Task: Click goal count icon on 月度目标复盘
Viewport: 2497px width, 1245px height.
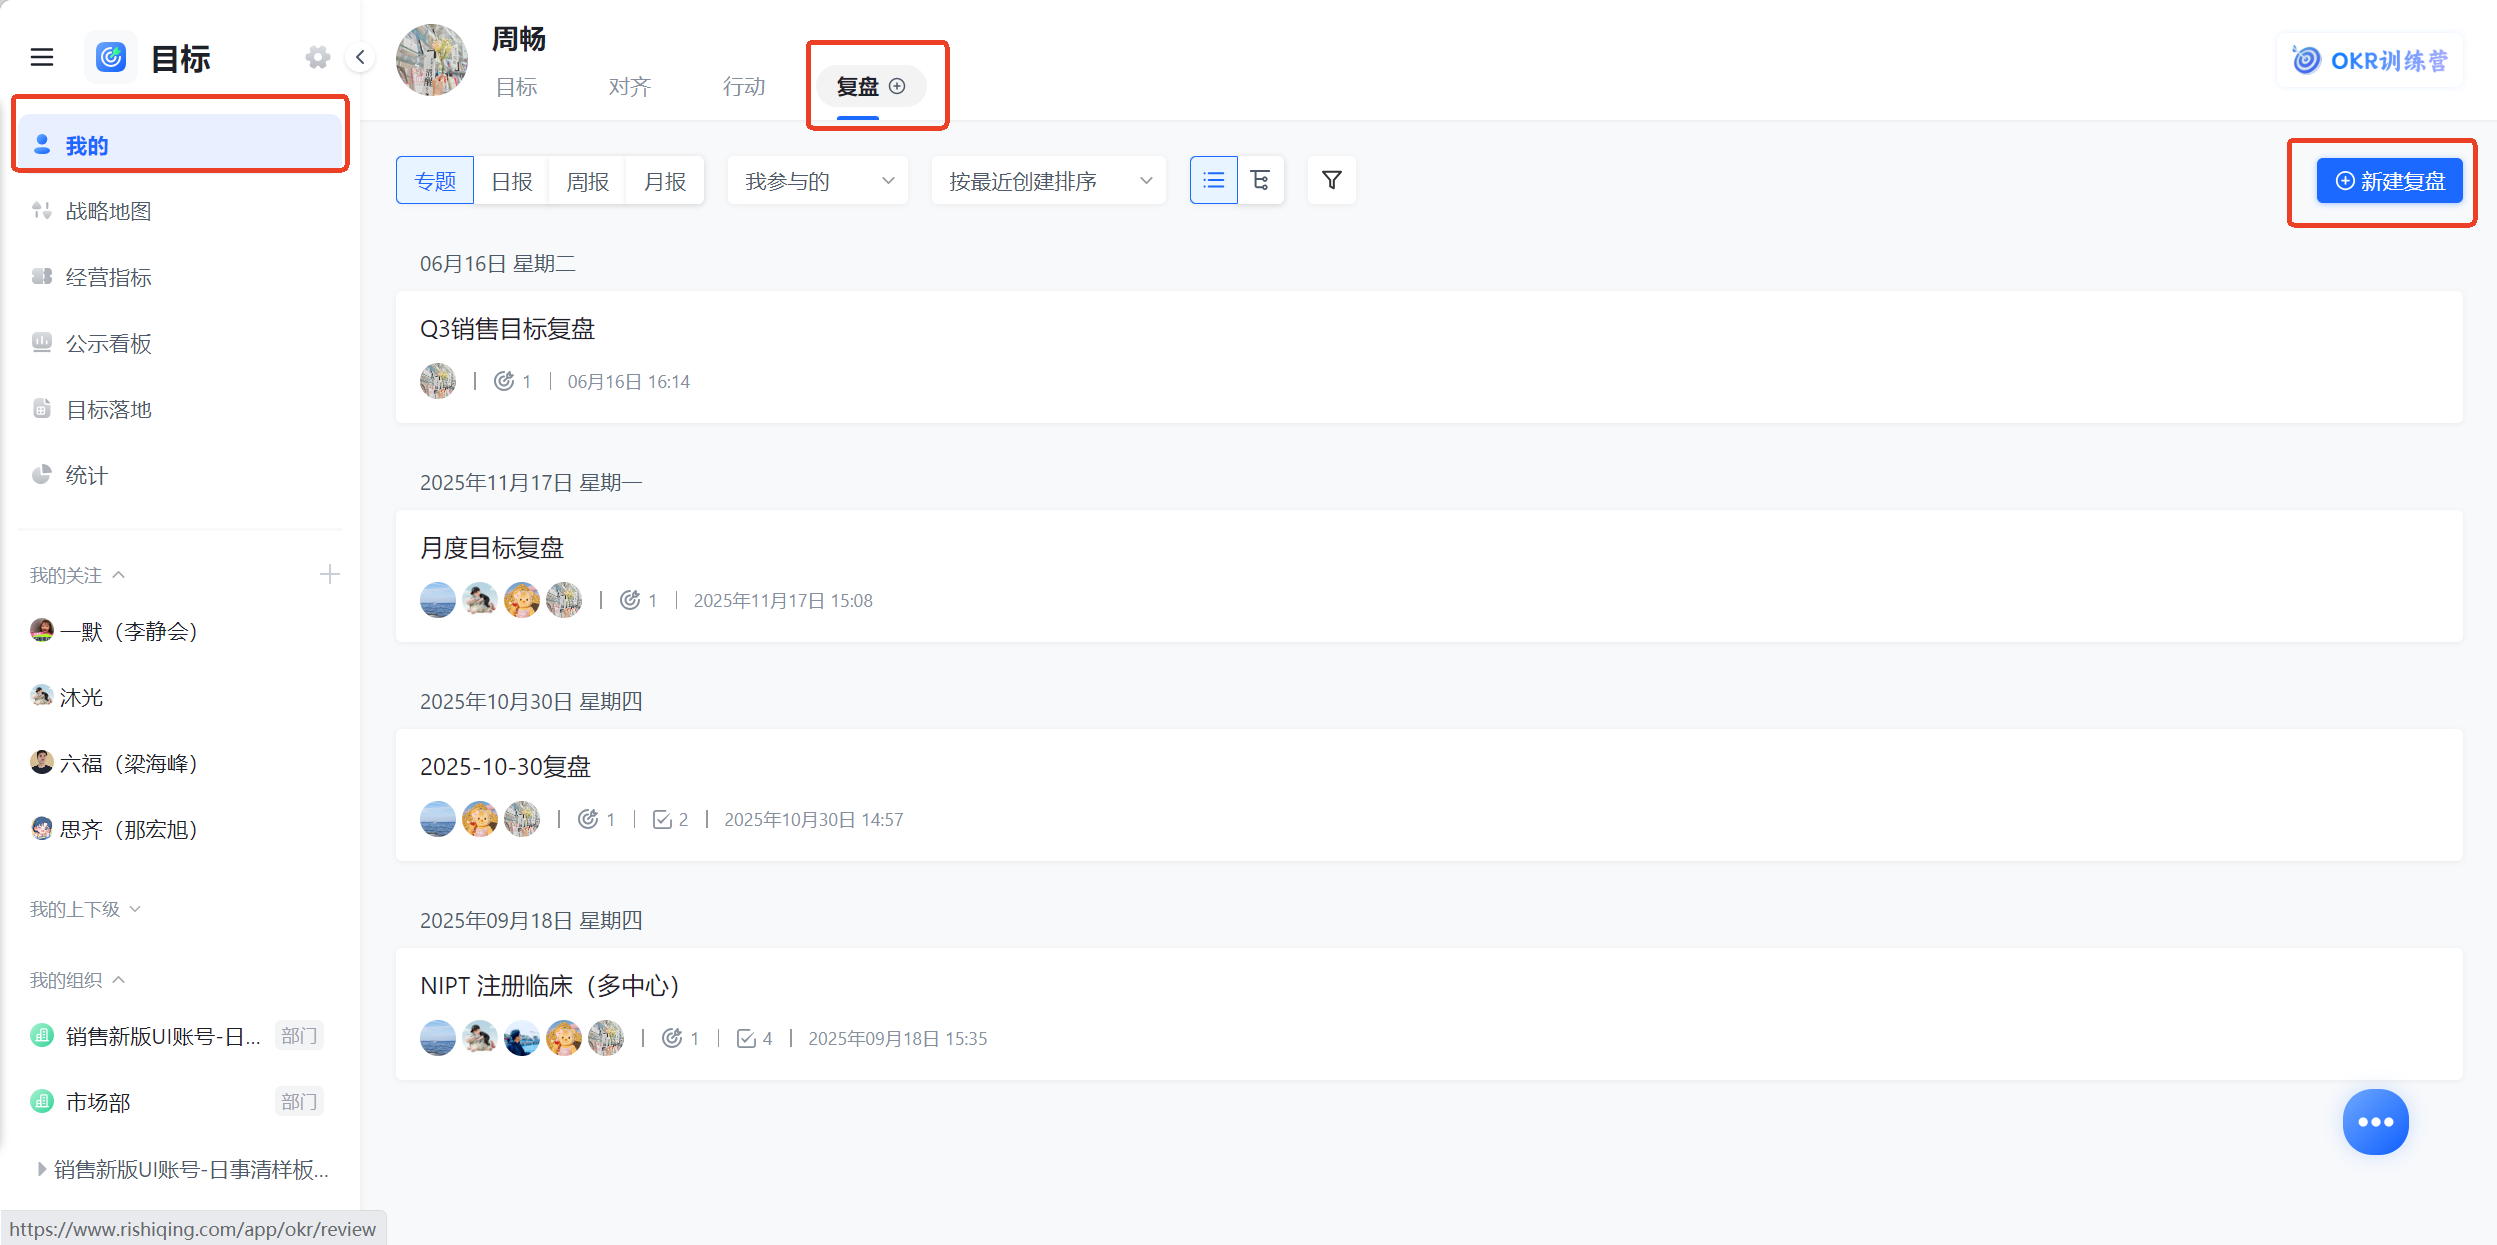Action: coord(630,600)
